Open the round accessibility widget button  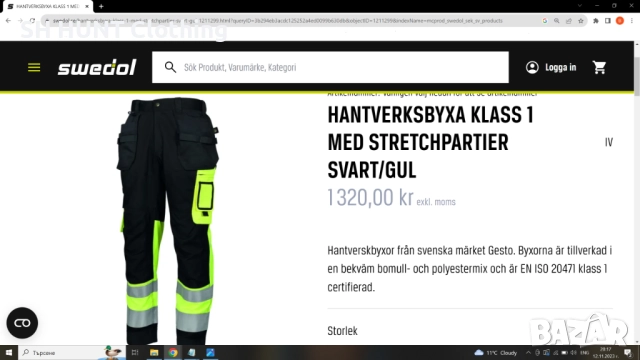pos(22,323)
